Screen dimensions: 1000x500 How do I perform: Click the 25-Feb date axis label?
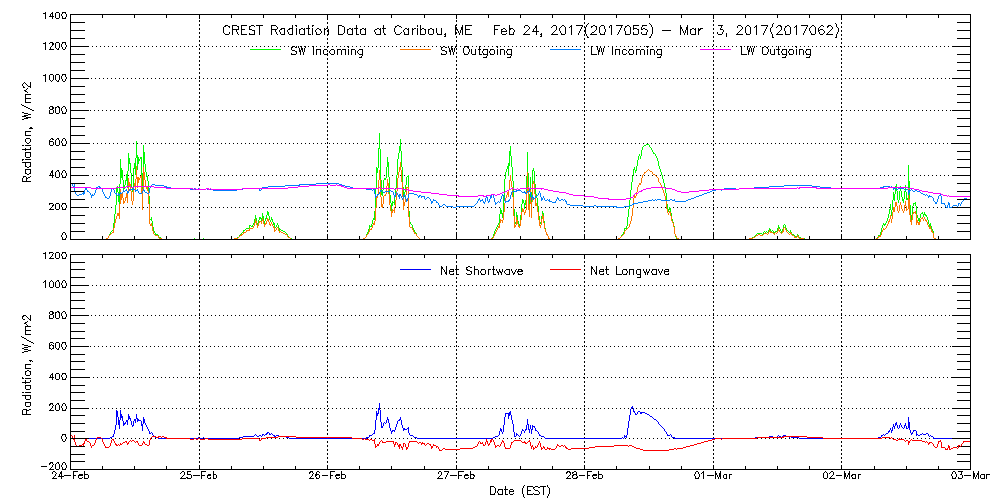point(200,477)
